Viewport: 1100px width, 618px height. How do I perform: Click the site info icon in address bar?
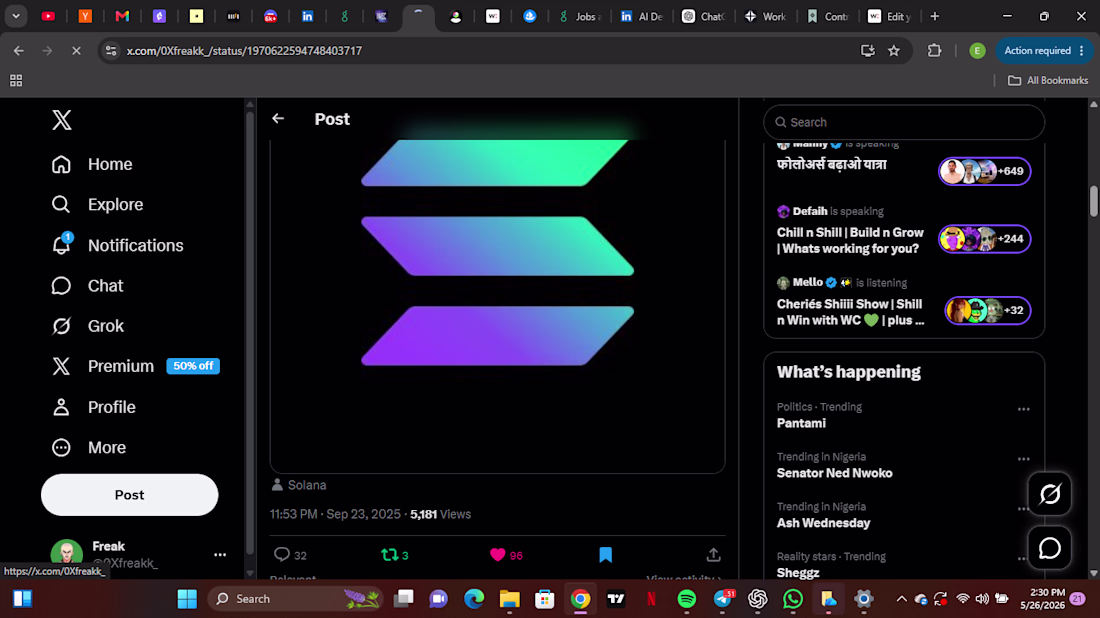click(x=111, y=51)
